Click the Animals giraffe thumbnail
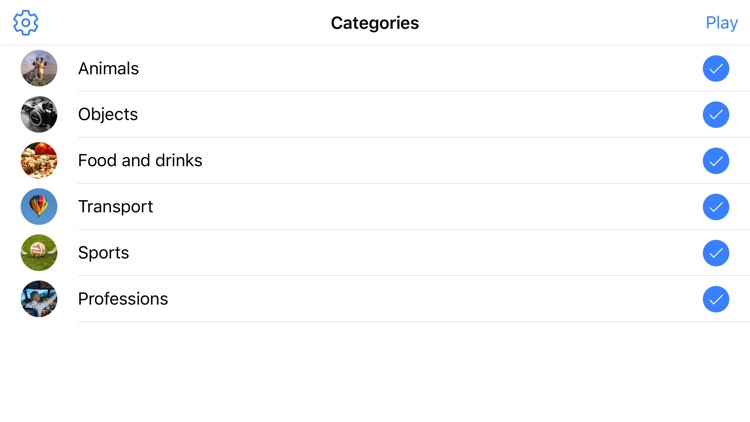Viewport: 750px width, 422px height. click(x=39, y=68)
